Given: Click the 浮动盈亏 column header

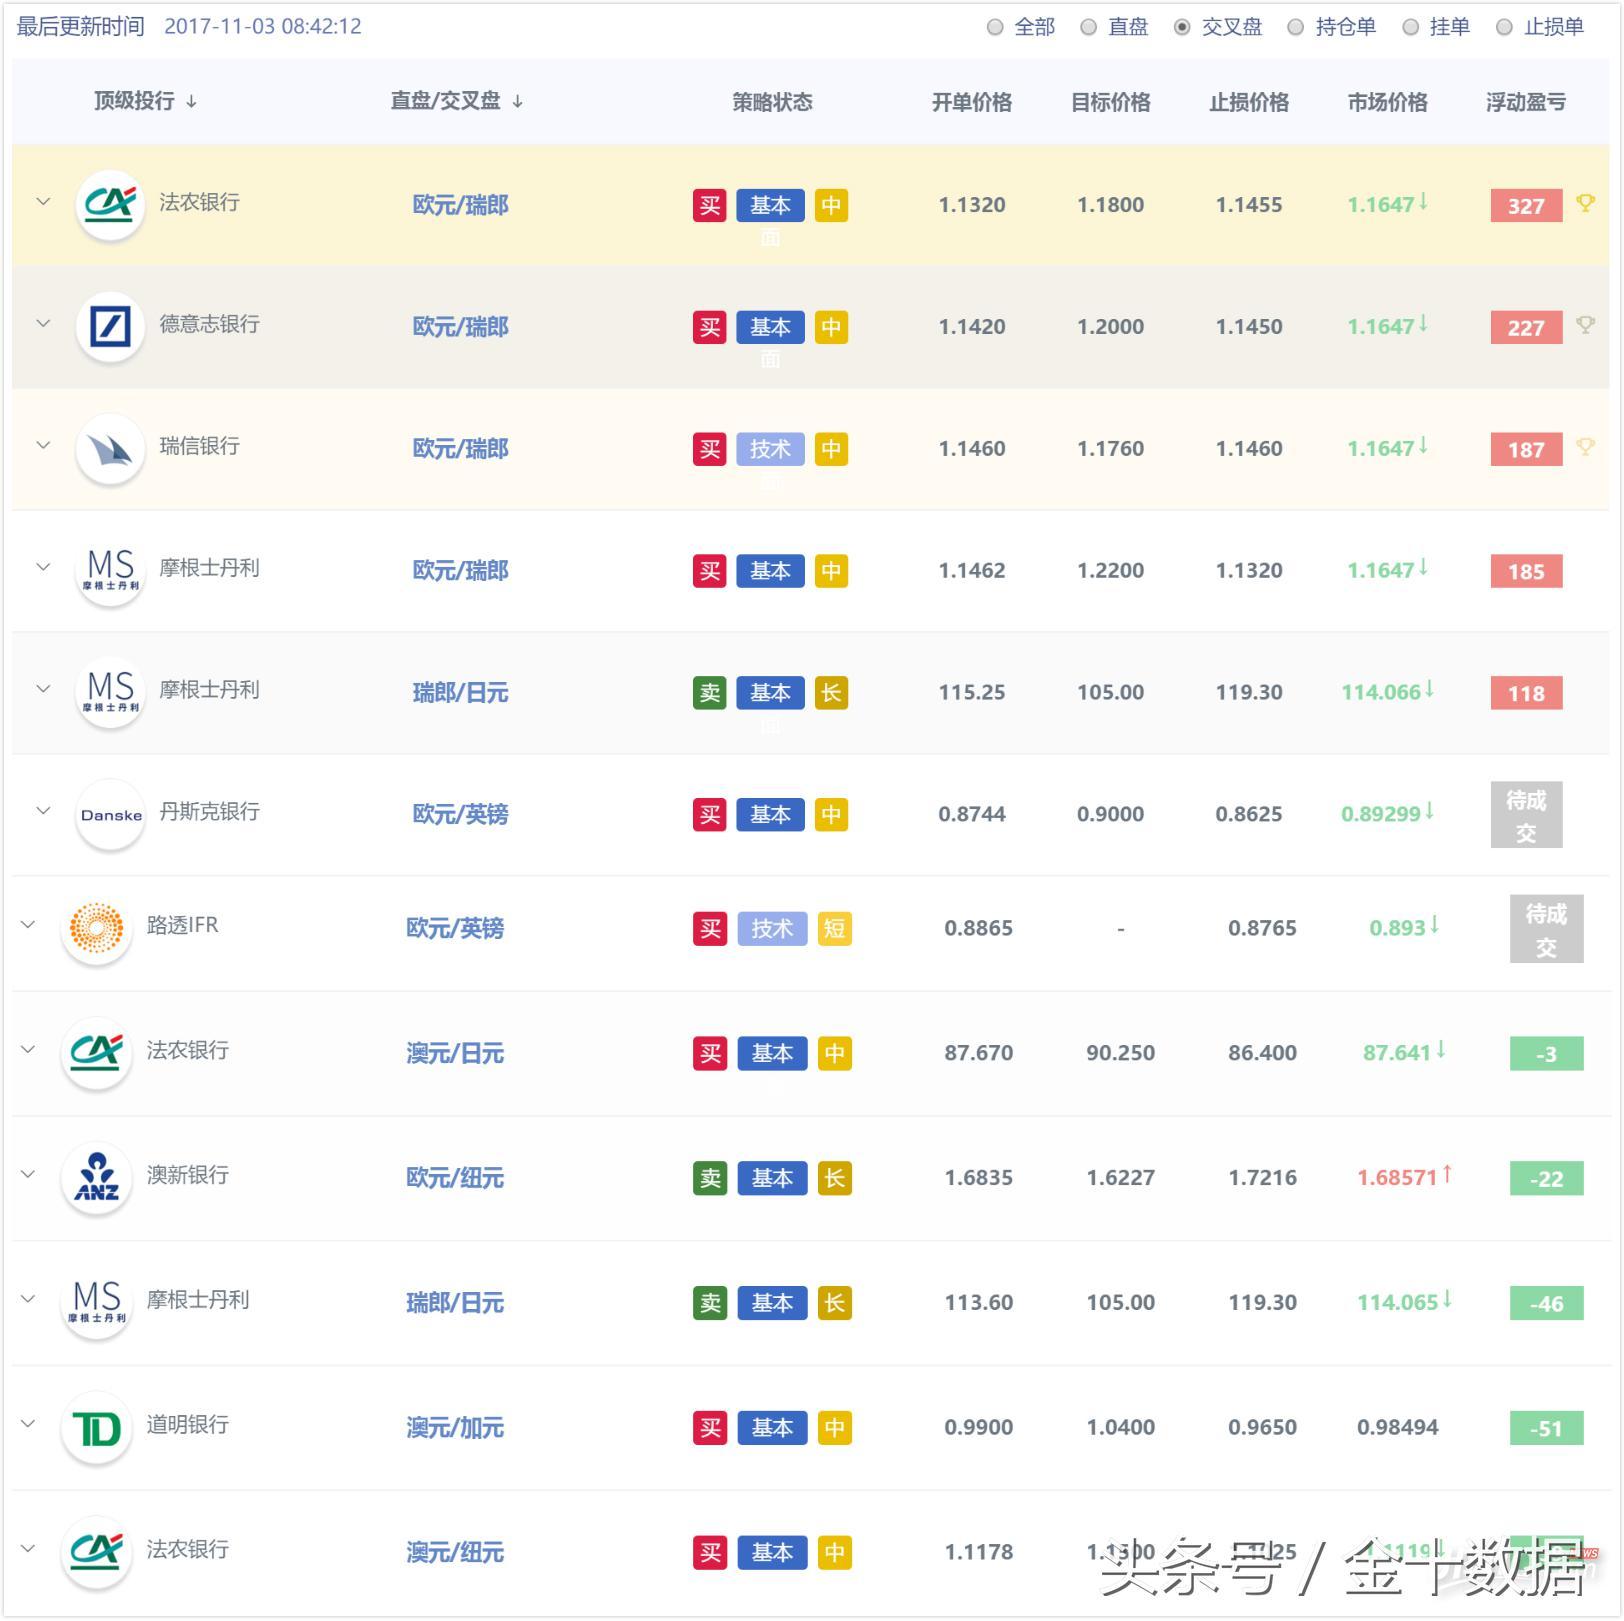Looking at the screenshot, I should point(1526,102).
